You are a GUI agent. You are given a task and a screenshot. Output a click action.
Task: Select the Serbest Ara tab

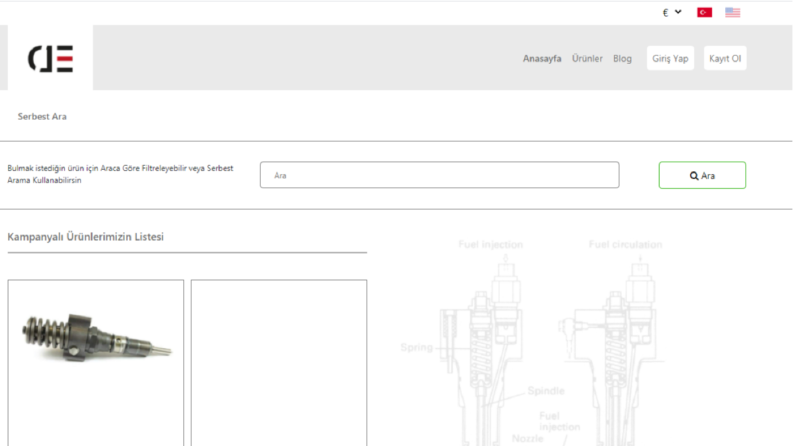[42, 116]
